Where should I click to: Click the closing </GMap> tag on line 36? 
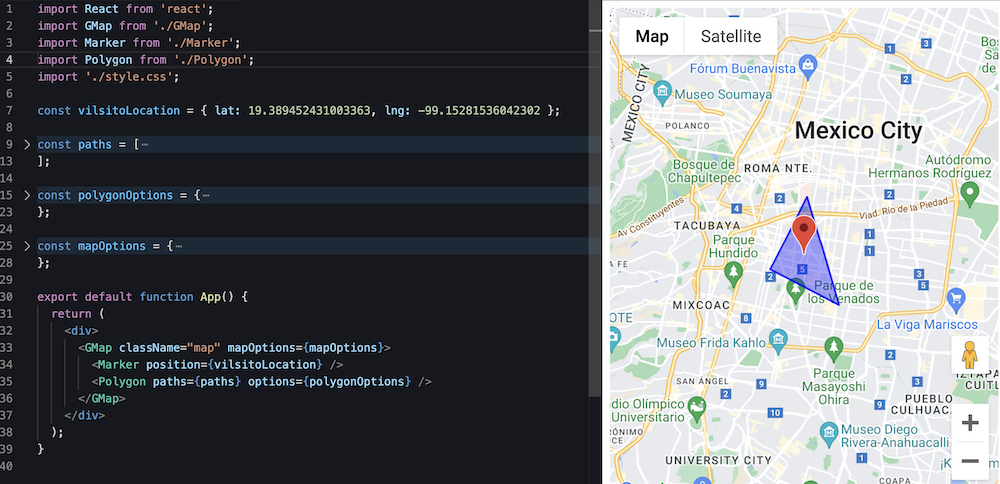[102, 398]
